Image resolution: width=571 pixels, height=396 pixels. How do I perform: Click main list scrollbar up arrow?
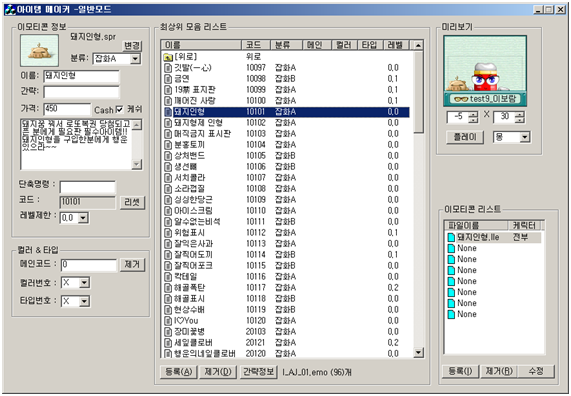pyautogui.click(x=418, y=46)
